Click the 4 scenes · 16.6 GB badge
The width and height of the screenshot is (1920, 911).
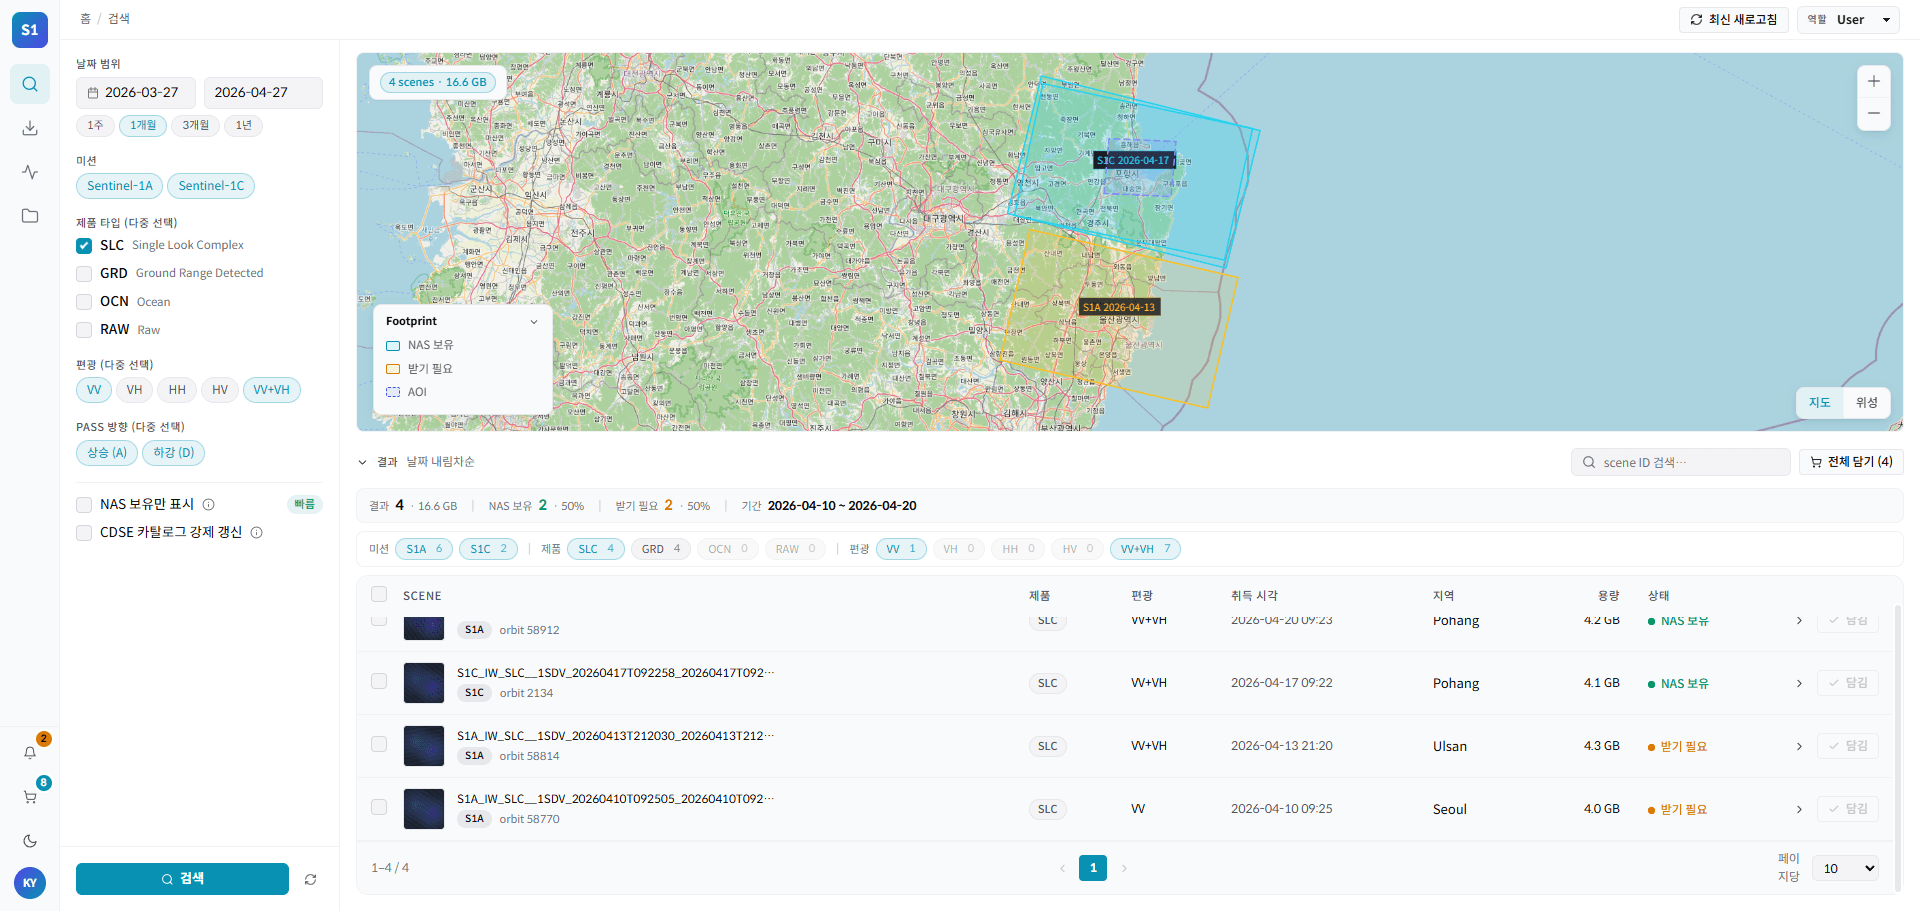[x=437, y=82]
